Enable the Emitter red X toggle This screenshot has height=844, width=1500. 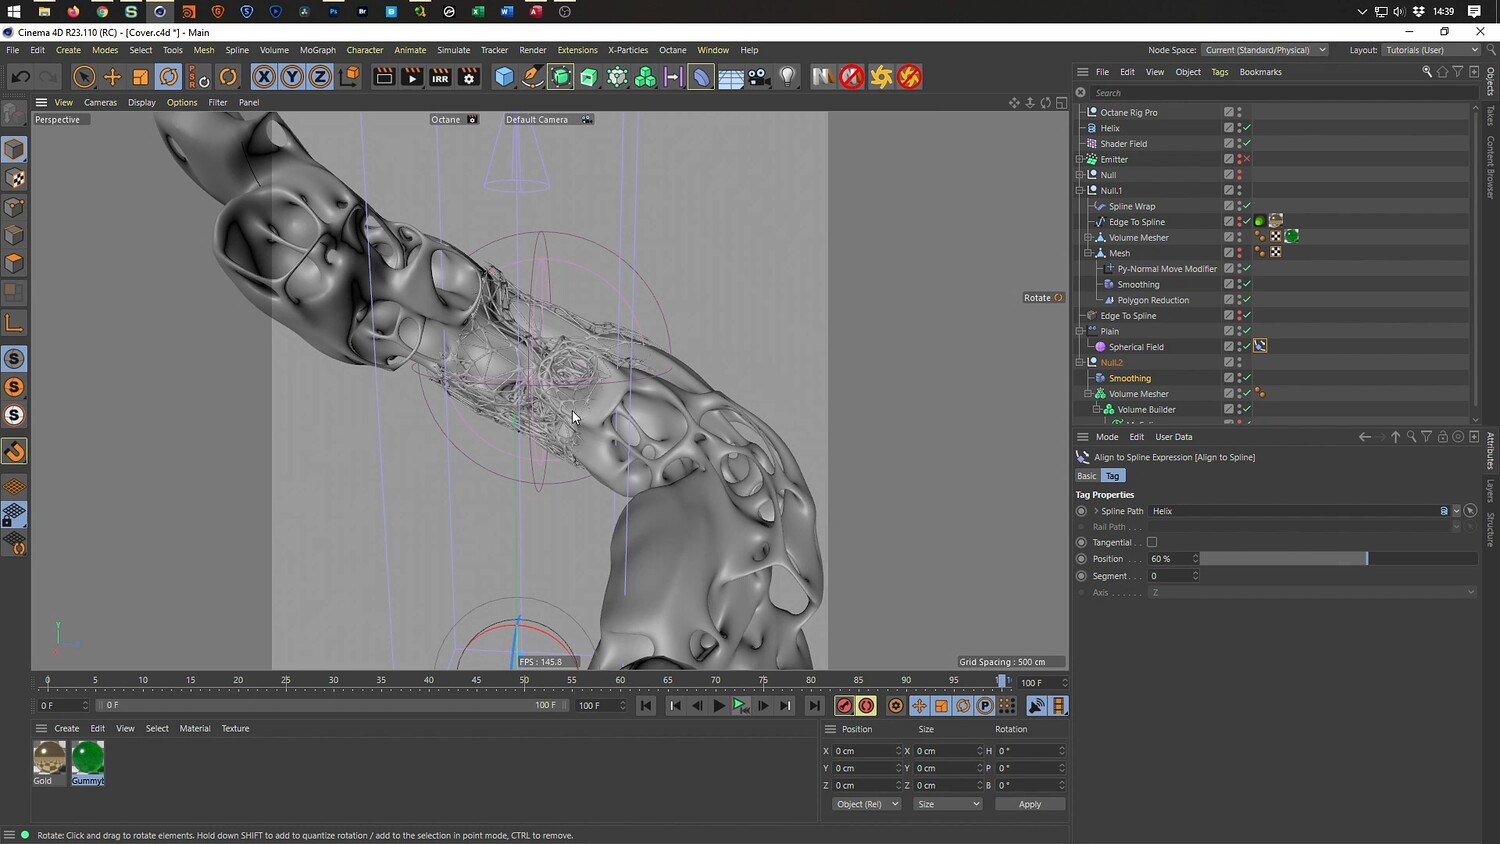click(x=1247, y=159)
